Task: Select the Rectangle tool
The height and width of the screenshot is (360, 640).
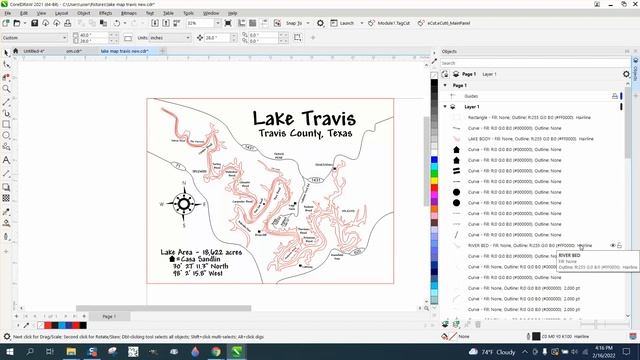Action: tap(6, 124)
